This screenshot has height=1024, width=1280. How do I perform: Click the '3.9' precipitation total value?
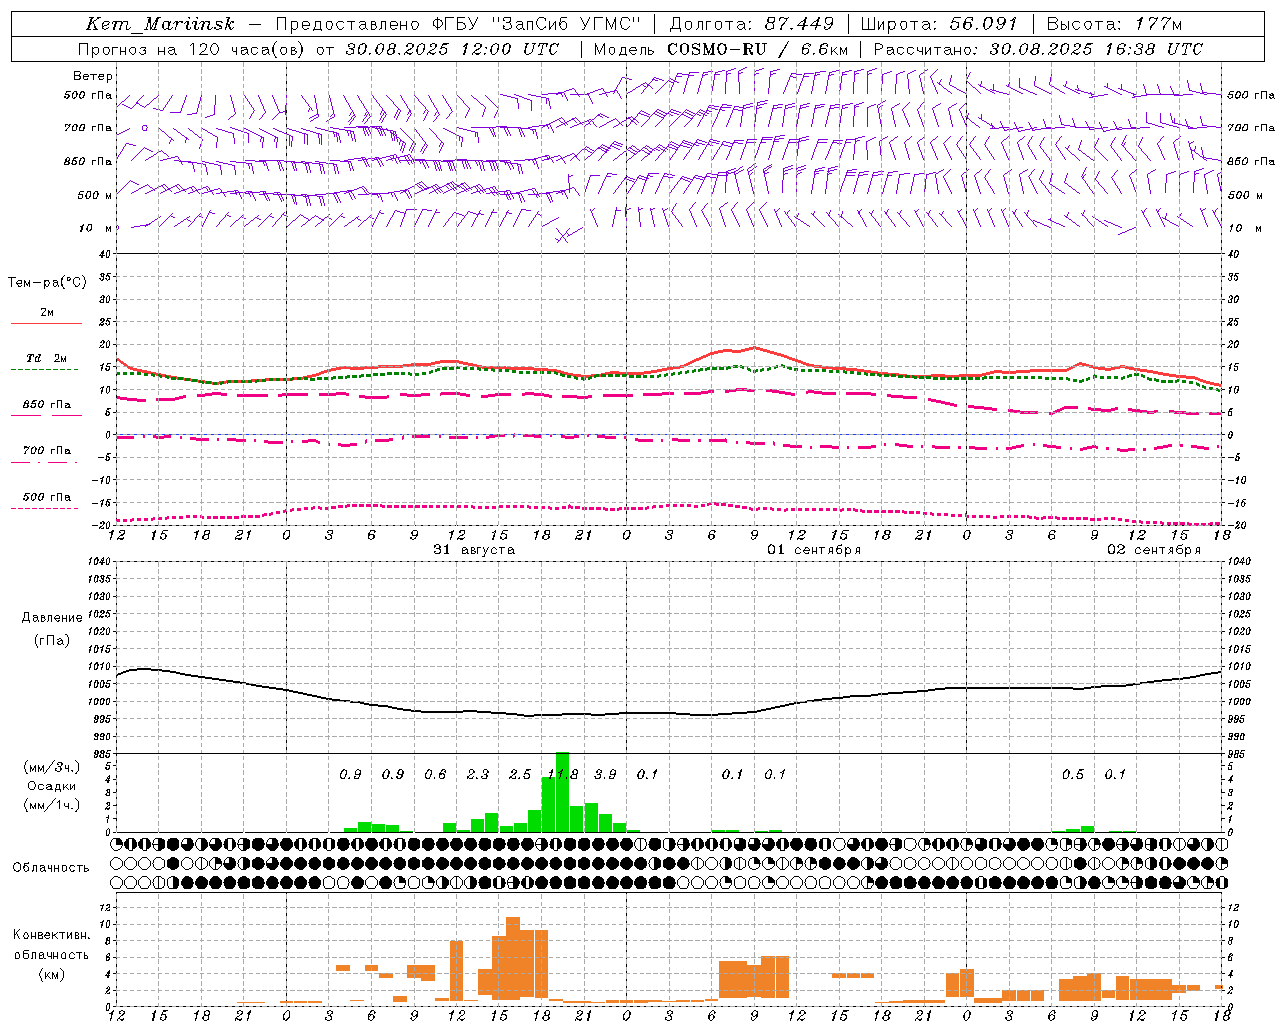click(605, 774)
